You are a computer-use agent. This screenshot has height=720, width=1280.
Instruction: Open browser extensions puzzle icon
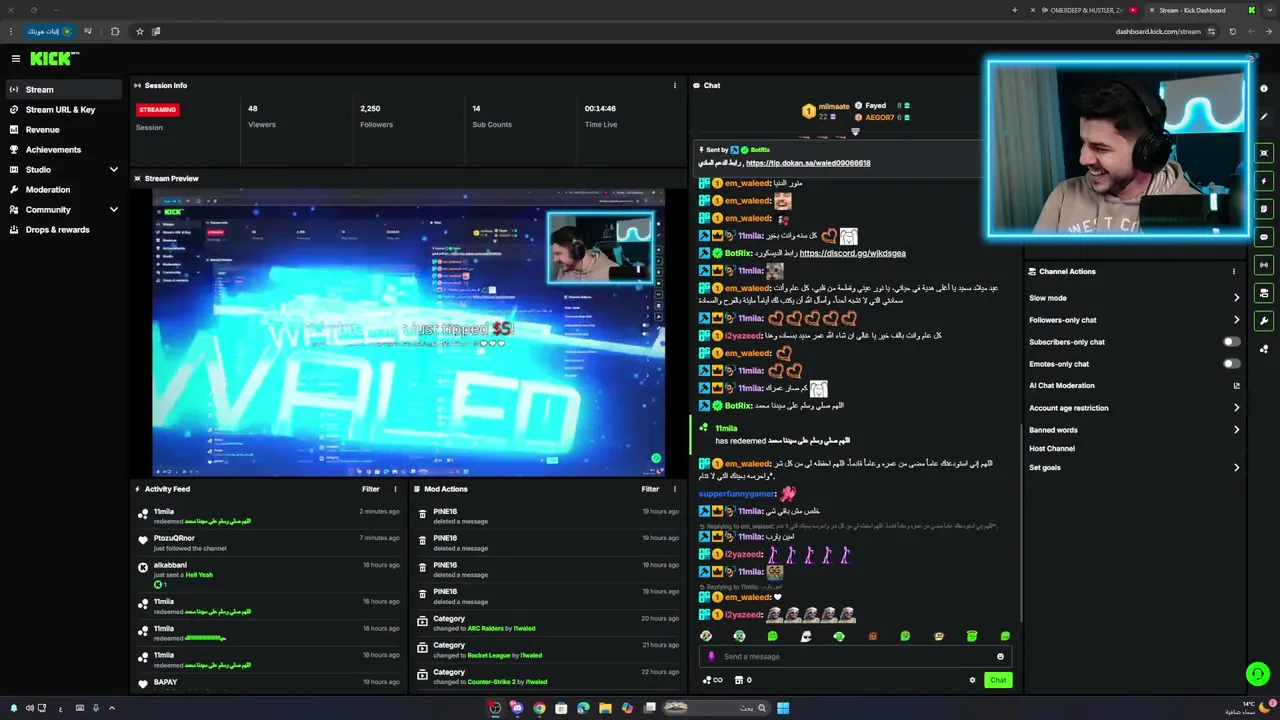point(115,31)
